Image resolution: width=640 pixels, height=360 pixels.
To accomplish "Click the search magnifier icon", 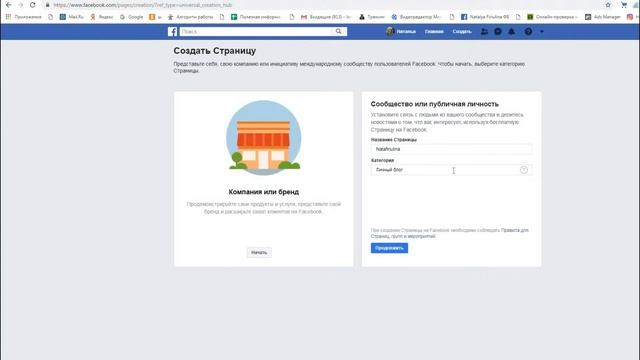I will coord(338,31).
